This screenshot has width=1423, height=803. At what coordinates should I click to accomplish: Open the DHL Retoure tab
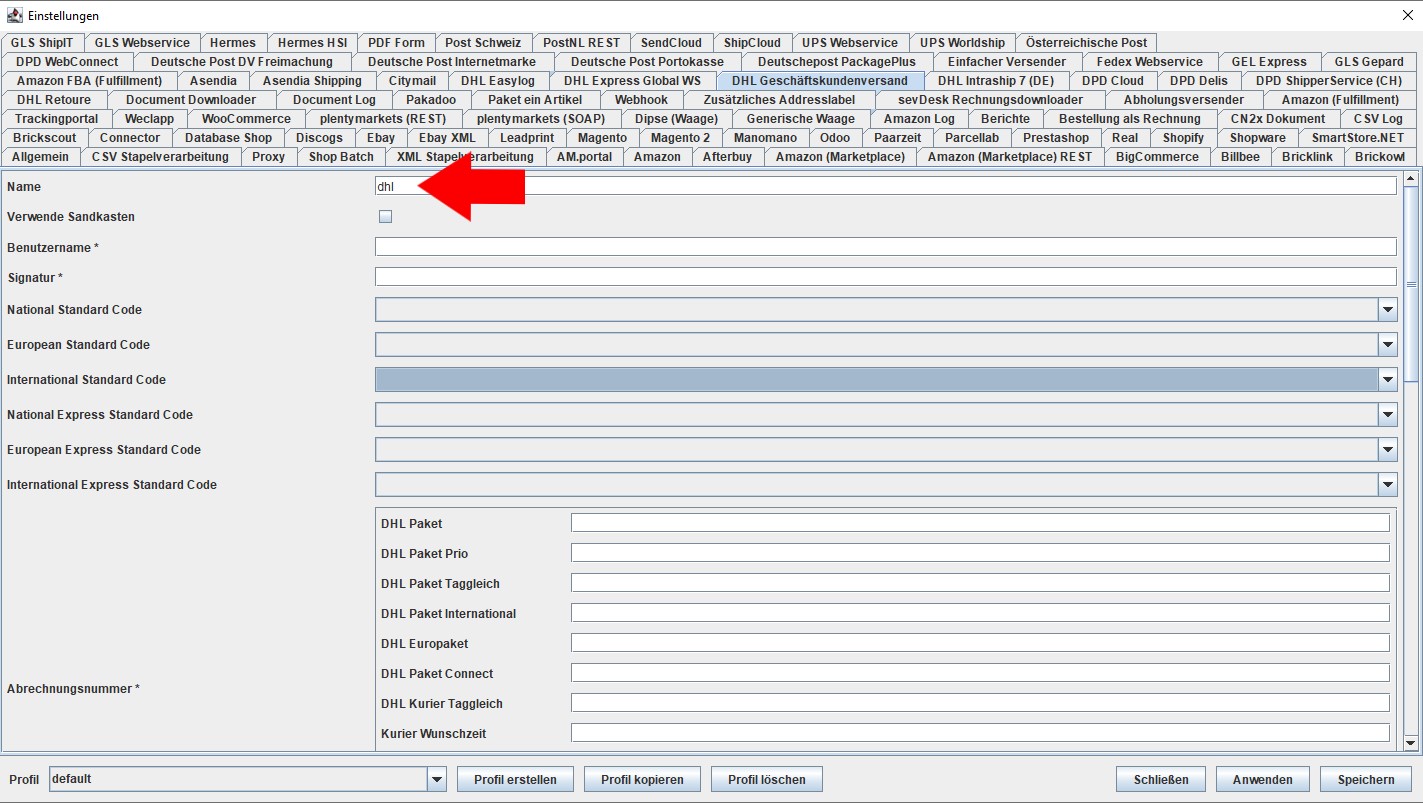click(54, 100)
